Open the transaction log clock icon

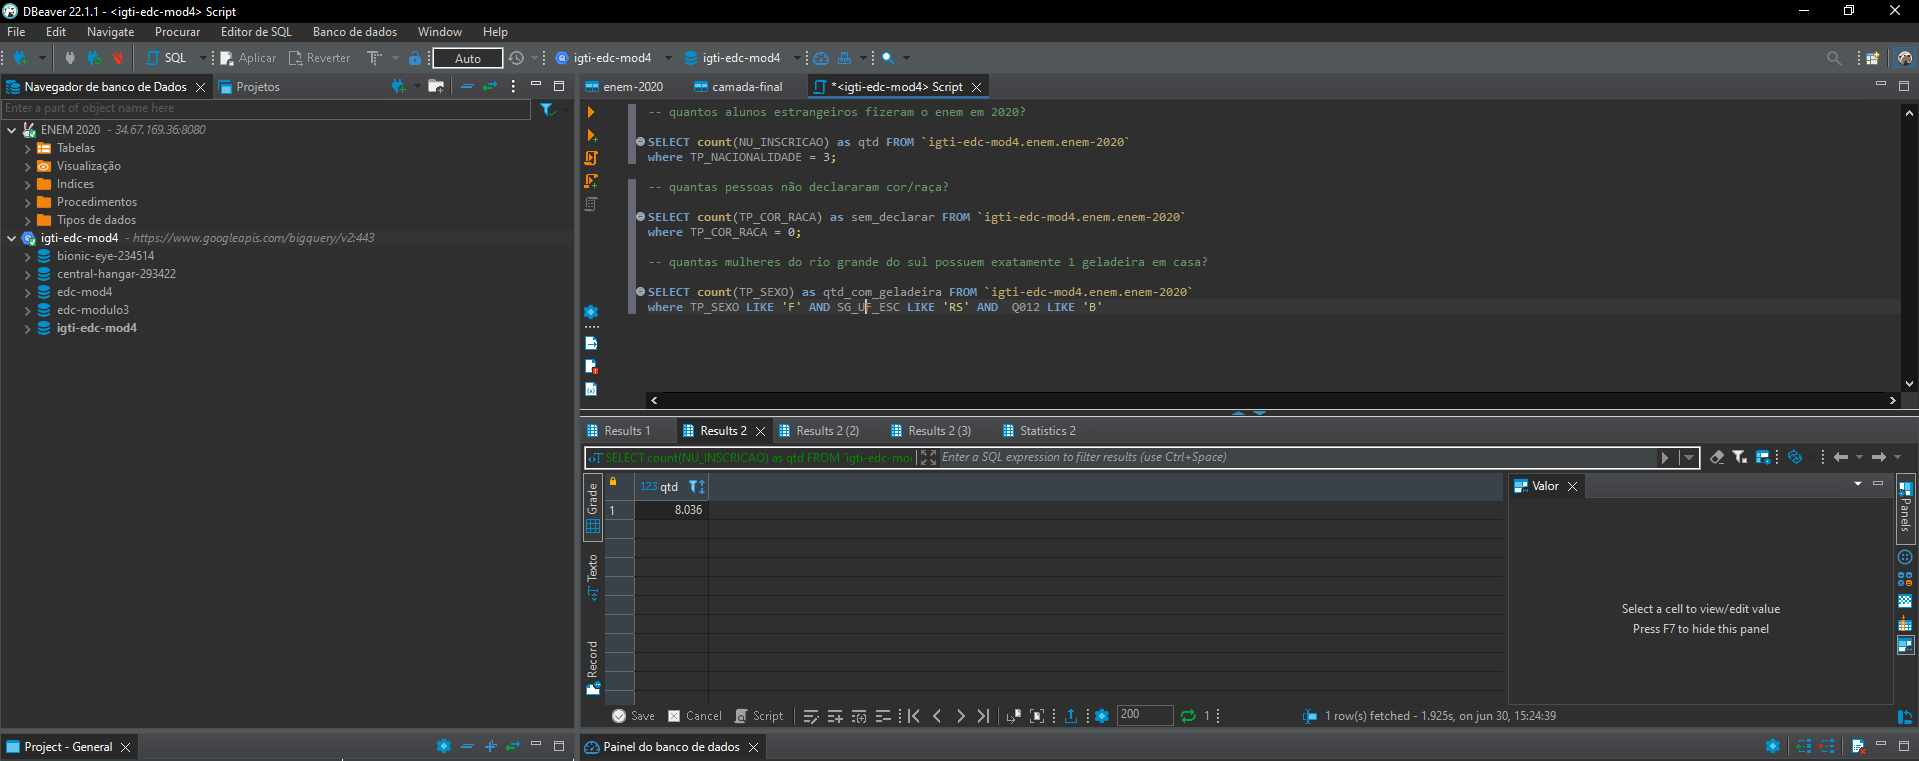(x=516, y=58)
